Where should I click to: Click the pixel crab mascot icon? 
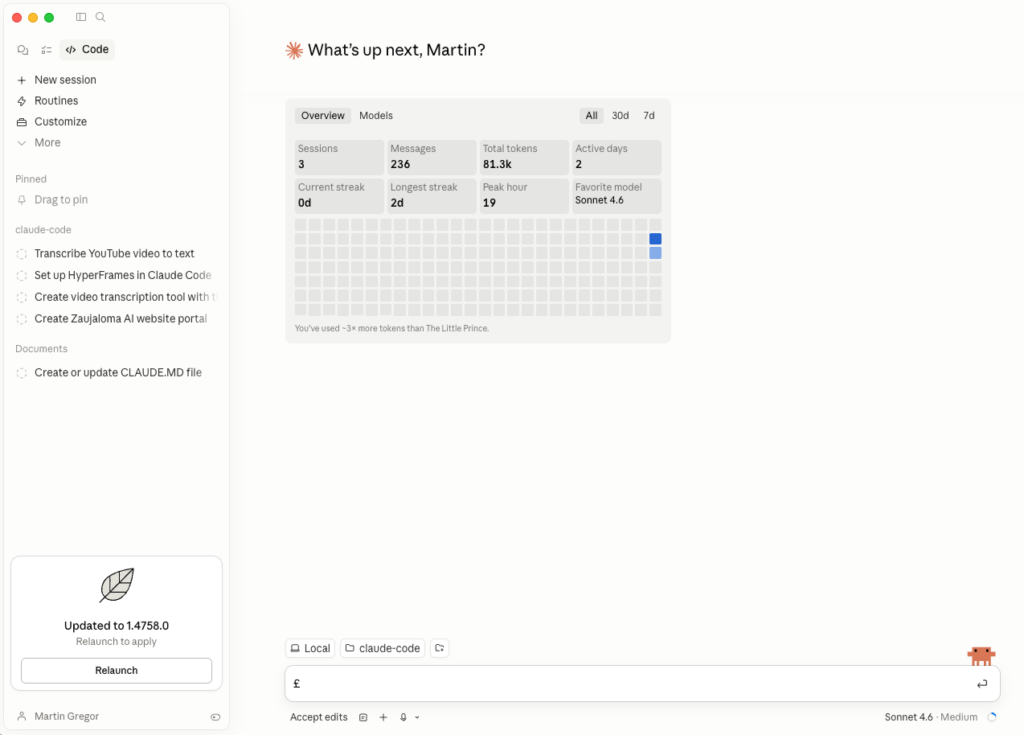(x=981, y=656)
